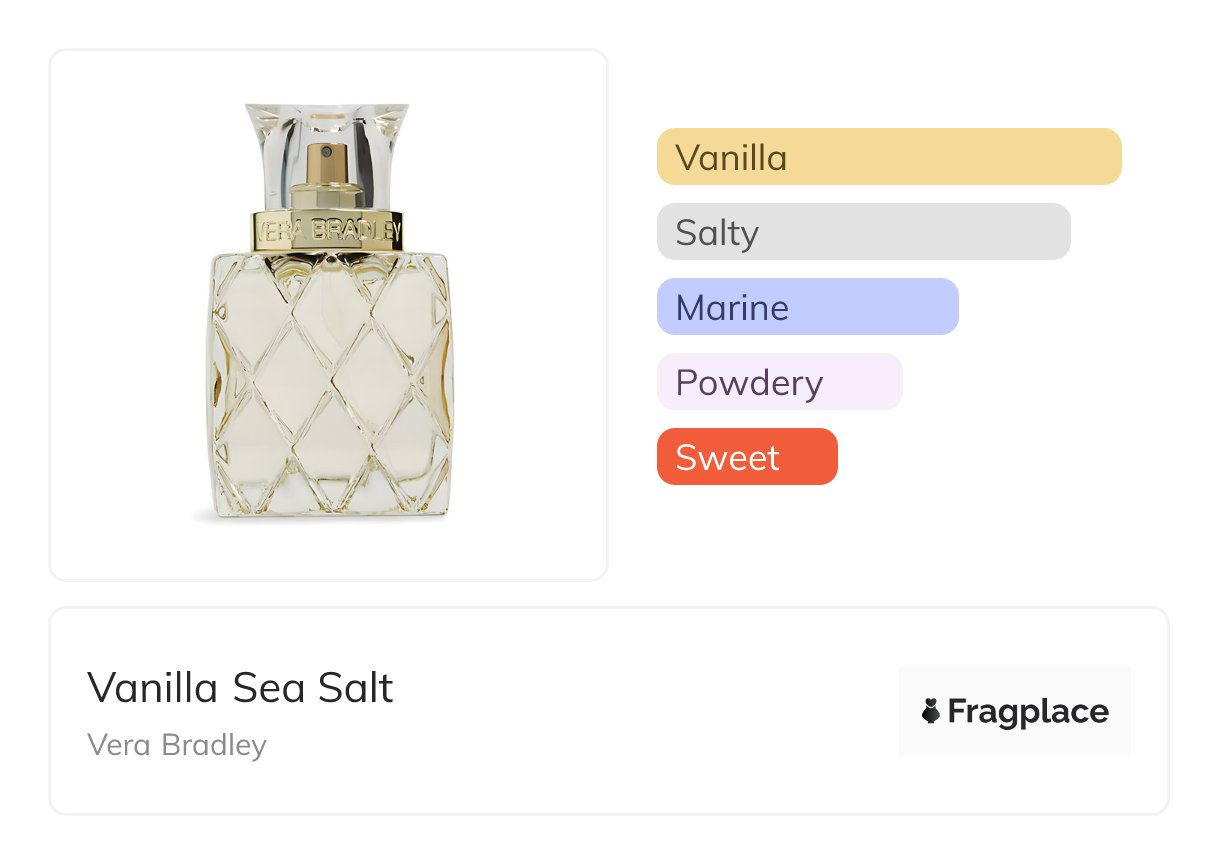
Task: Click the Fragplace flower logo icon
Action: 931,711
